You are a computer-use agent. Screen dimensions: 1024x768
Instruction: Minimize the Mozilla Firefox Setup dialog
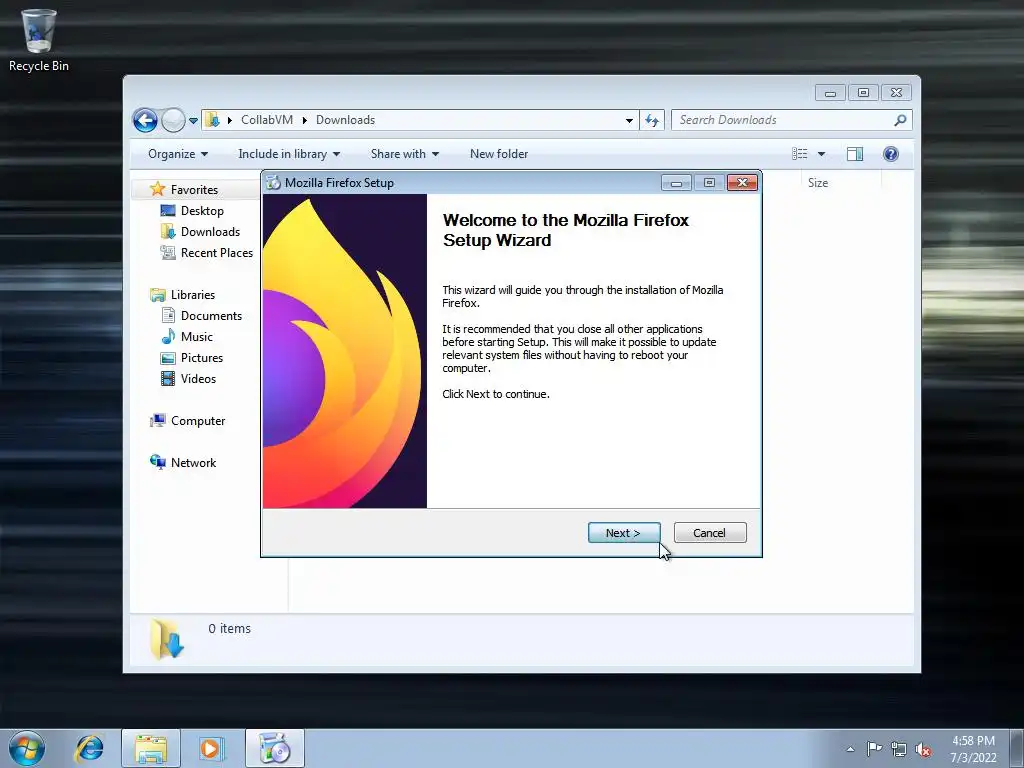click(676, 183)
